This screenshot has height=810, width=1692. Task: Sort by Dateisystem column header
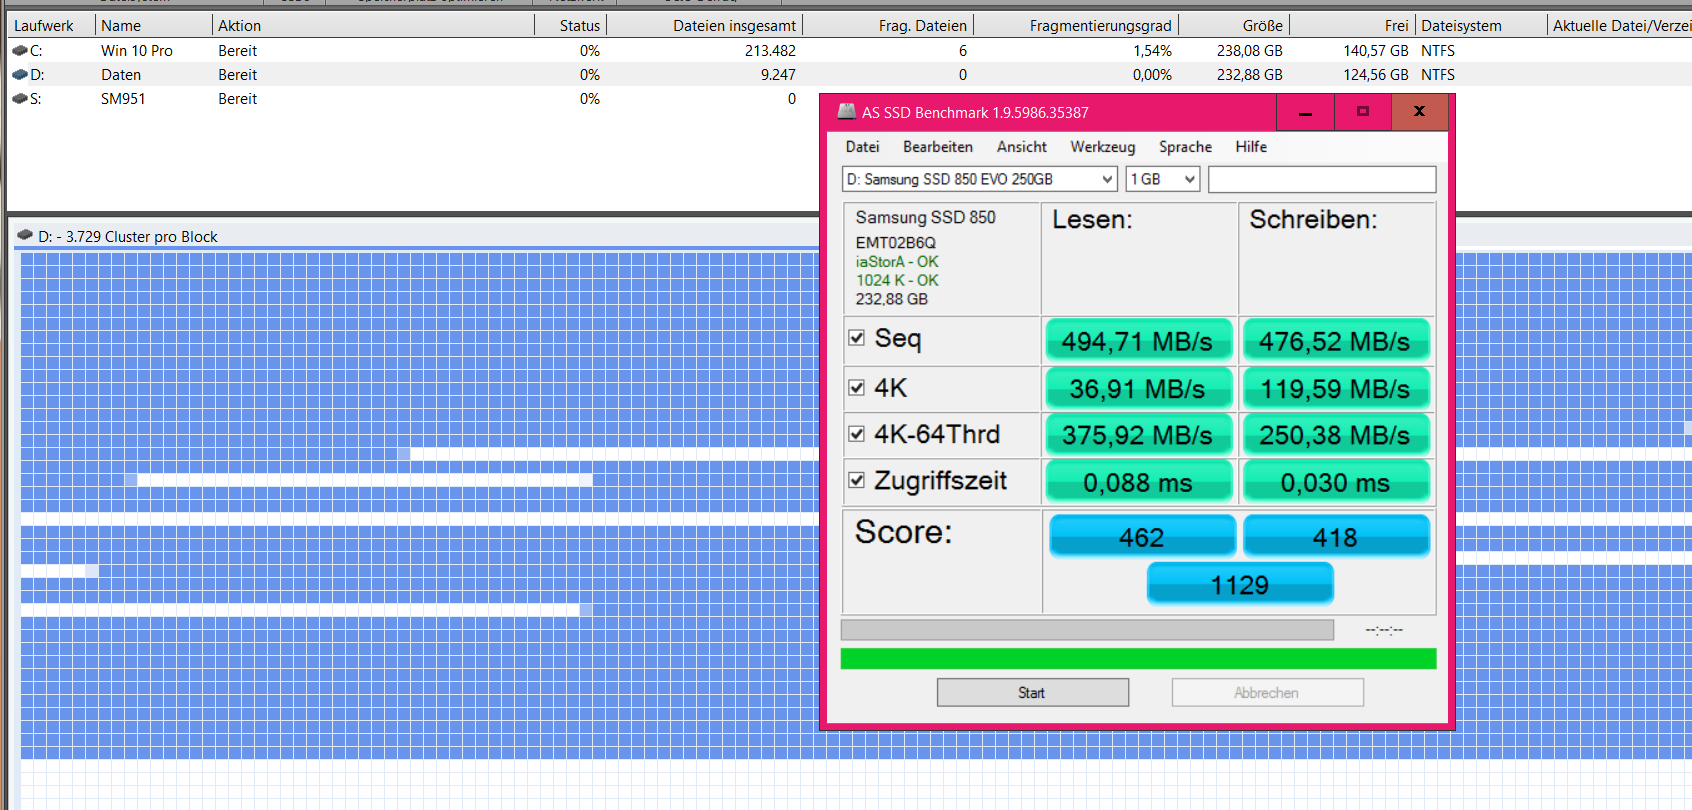pyautogui.click(x=1481, y=25)
